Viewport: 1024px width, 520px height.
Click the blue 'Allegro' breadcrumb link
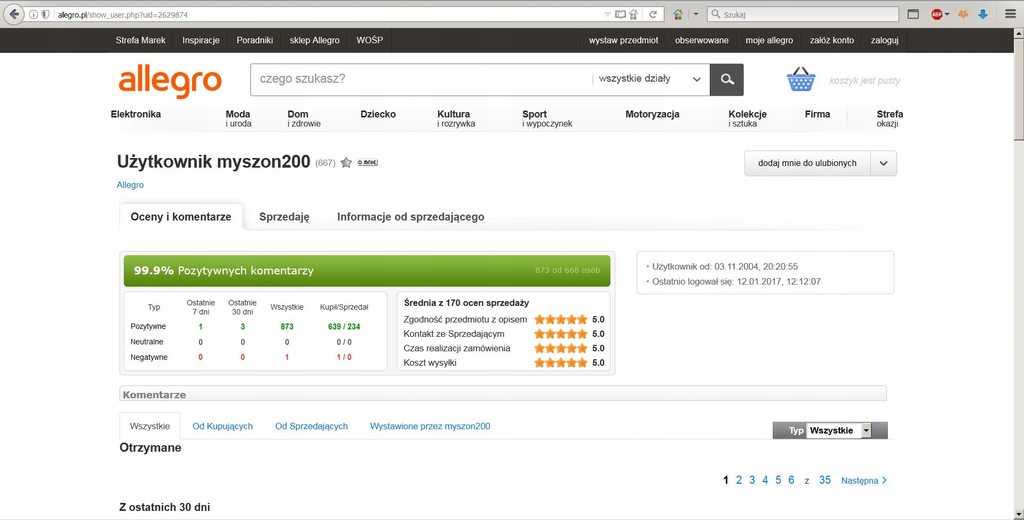[130, 185]
